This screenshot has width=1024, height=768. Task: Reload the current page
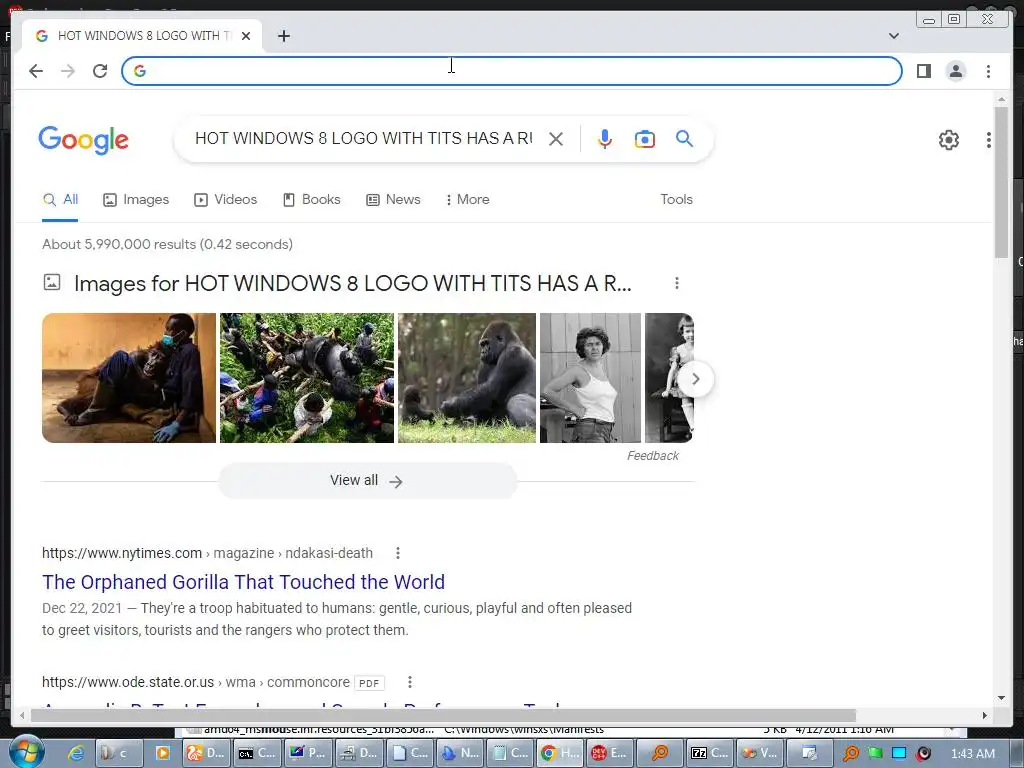point(100,71)
